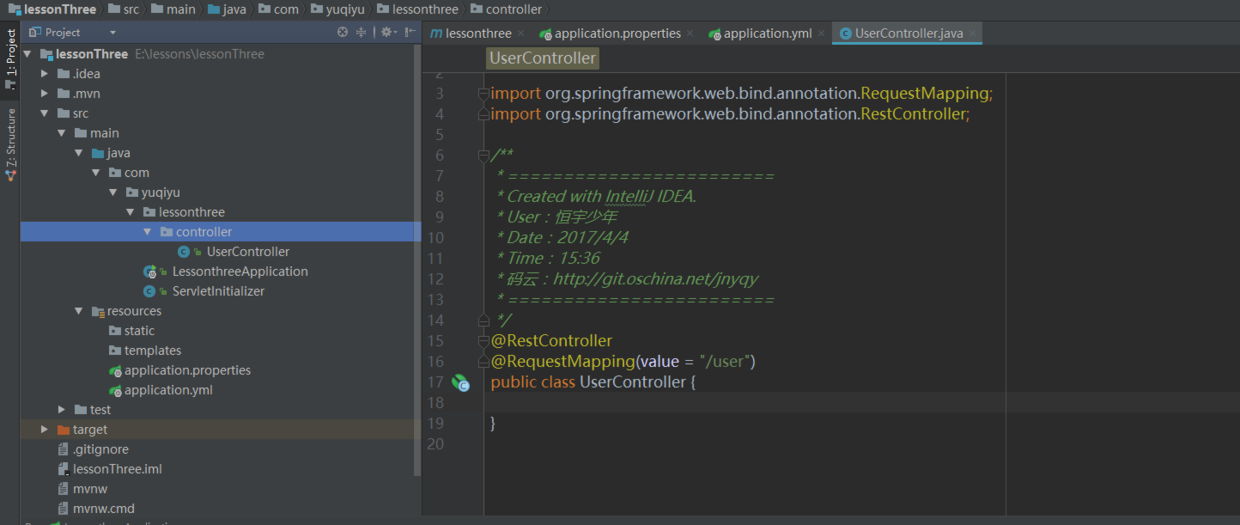Click the Collapse All icon in Project panel
Screen dimensions: 1240x525
(361, 32)
